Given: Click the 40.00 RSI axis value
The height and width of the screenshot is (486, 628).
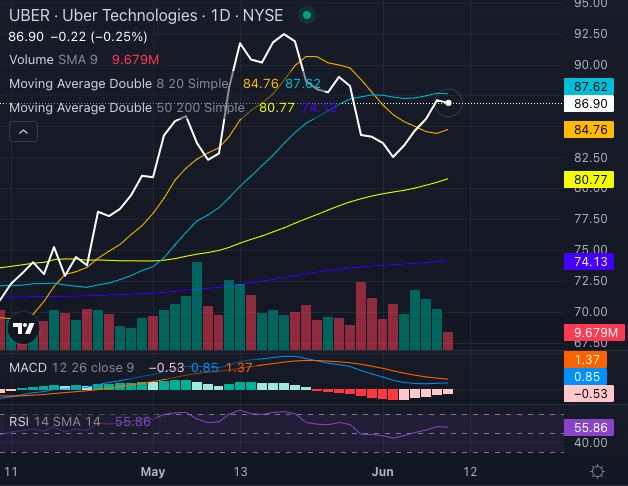Looking at the screenshot, I should (591, 443).
